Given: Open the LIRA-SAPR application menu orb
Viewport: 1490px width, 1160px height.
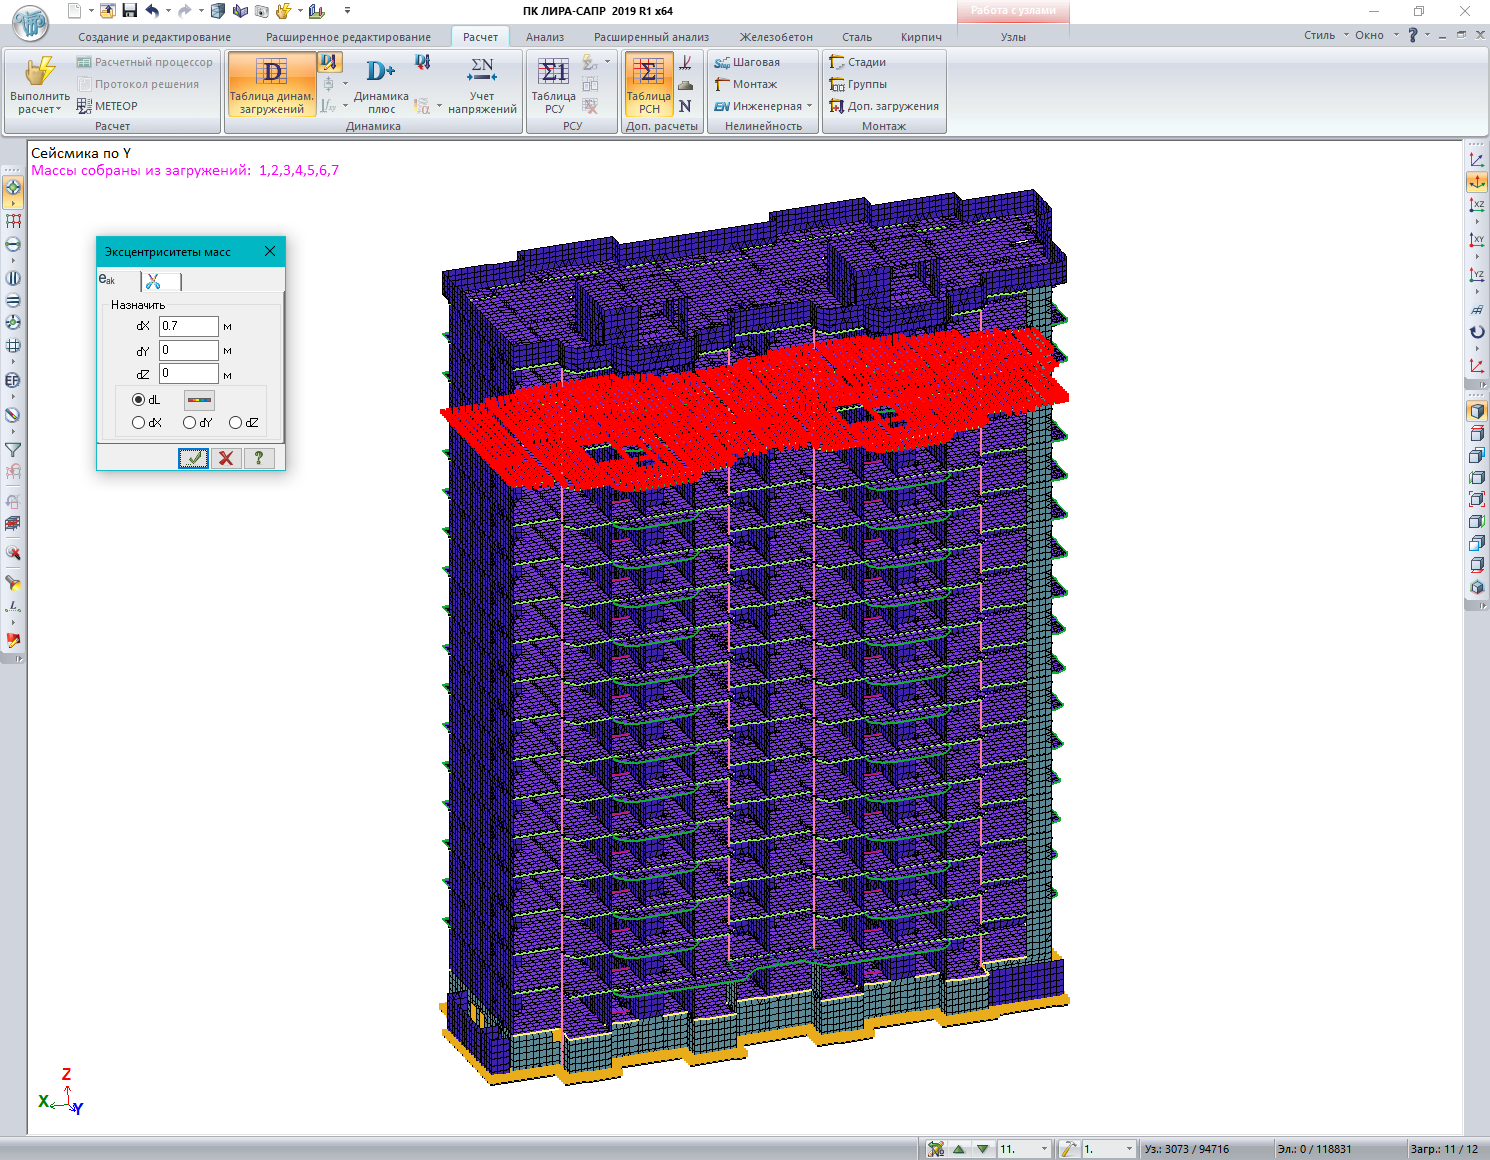Looking at the screenshot, I should (30, 22).
